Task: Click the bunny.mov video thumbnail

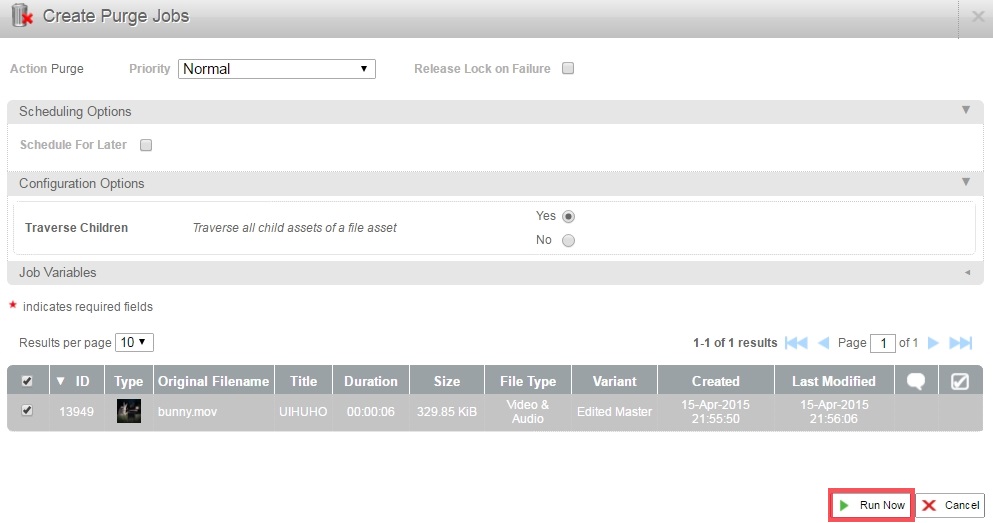Action: pos(128,411)
